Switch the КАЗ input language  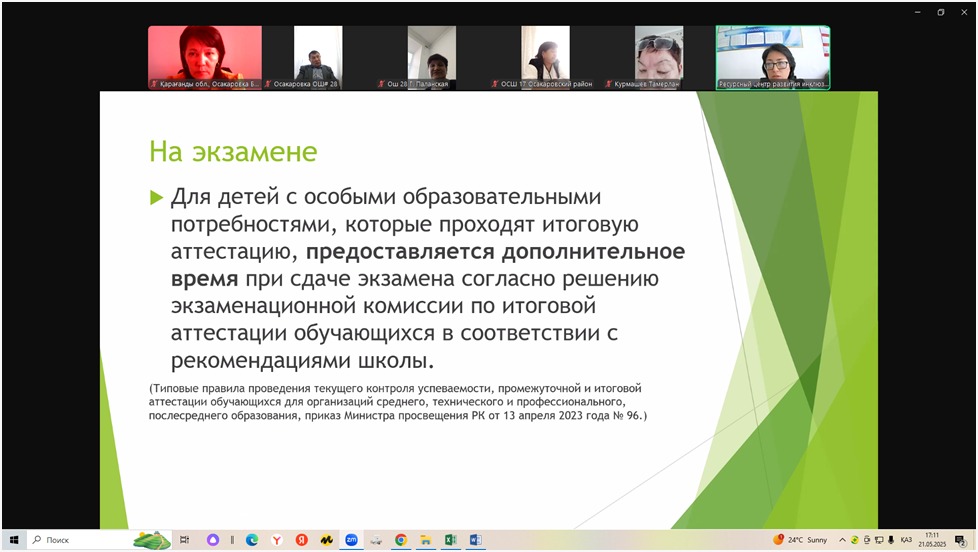click(906, 540)
